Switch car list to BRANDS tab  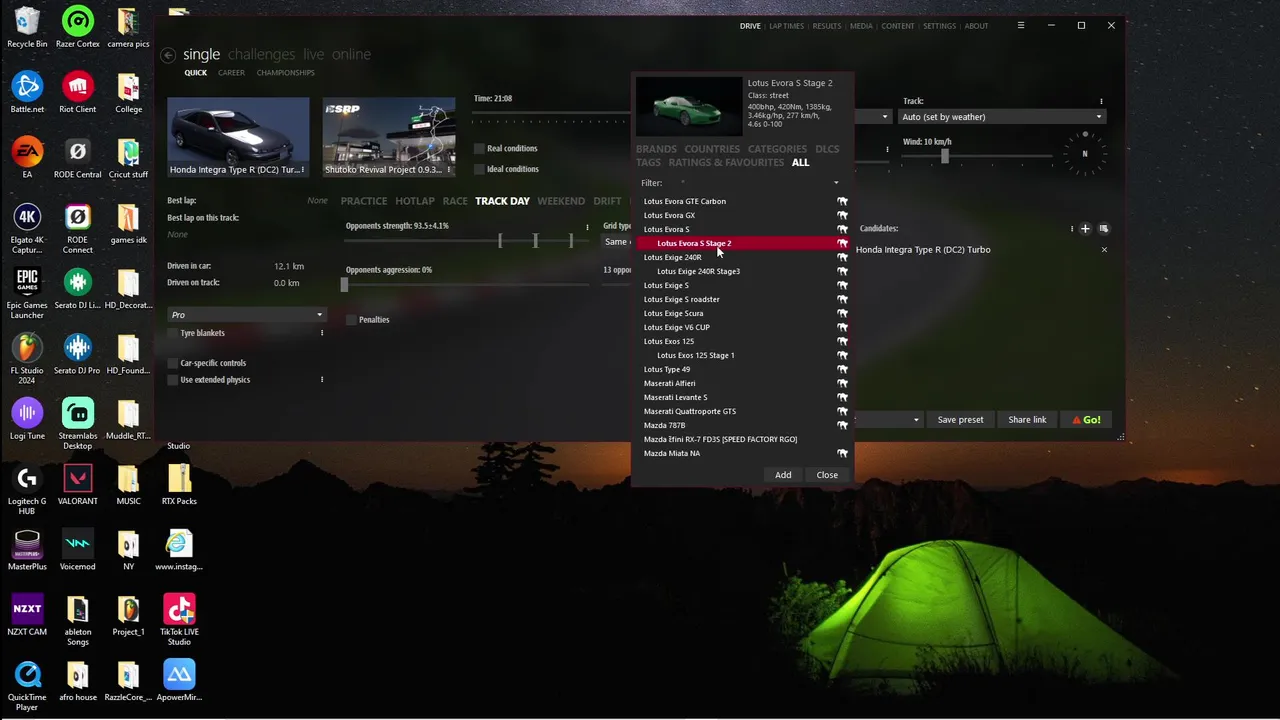pos(656,149)
